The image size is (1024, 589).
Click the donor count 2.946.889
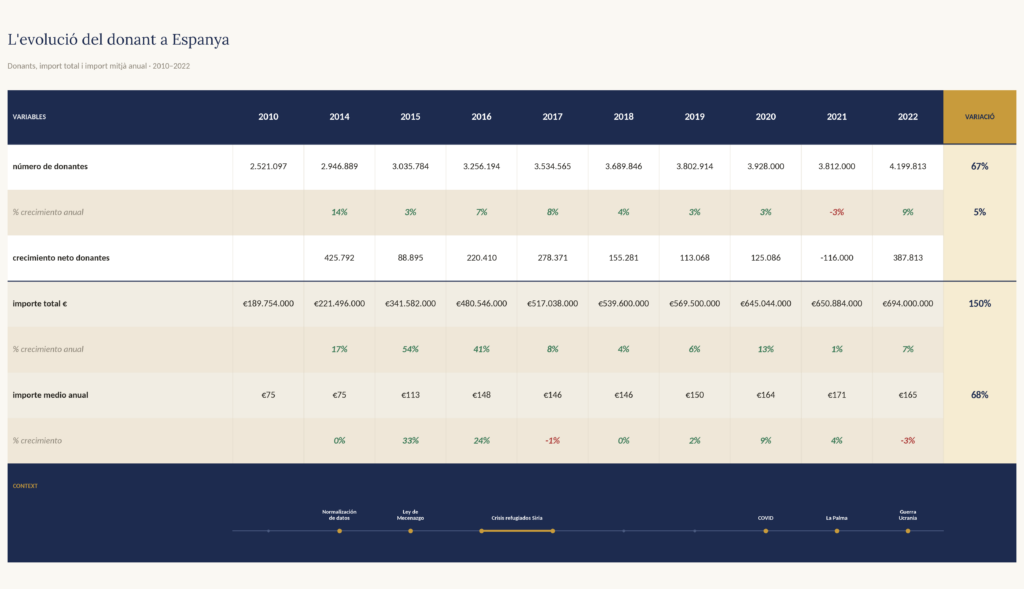(340, 167)
